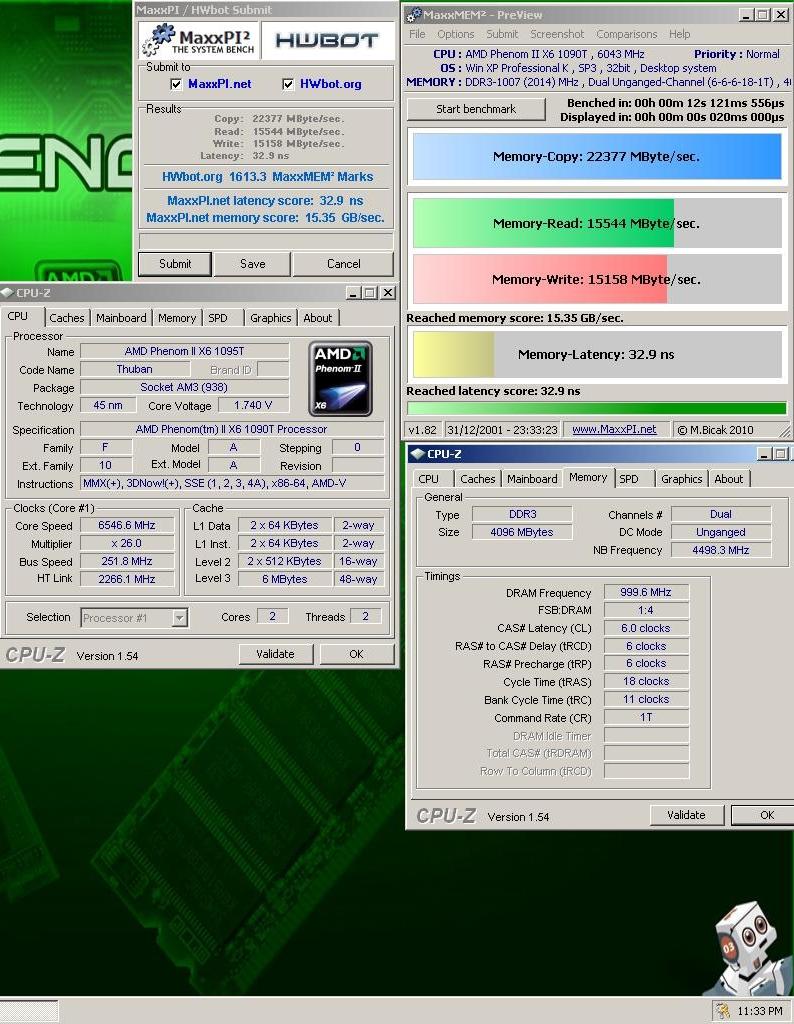This screenshot has height=1024, width=794.
Task: Open the Comparisons menu in MaxxMEM²
Action: coord(626,34)
